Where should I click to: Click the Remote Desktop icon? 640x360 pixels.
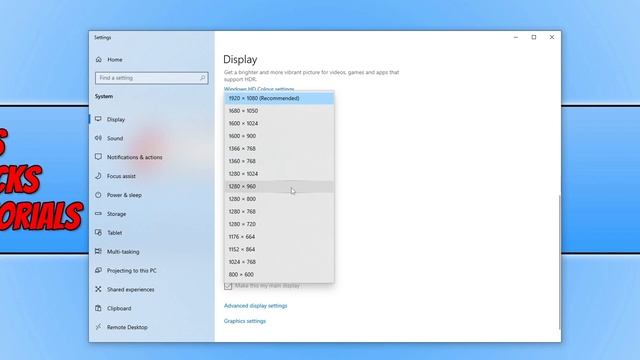pyautogui.click(x=98, y=327)
